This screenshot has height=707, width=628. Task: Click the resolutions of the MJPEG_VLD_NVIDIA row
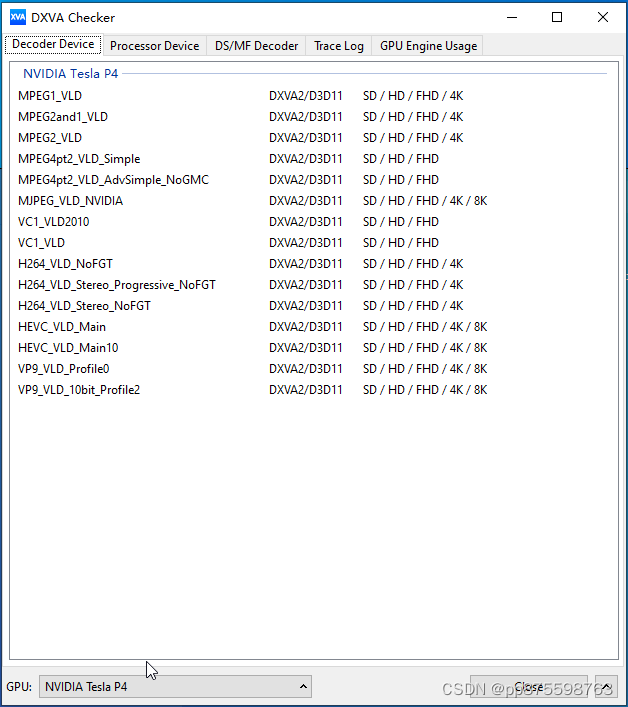click(x=425, y=201)
